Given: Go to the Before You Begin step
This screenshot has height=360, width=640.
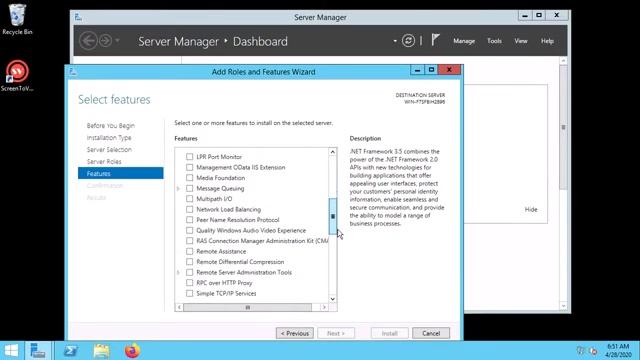Looking at the screenshot, I should pyautogui.click(x=111, y=126).
